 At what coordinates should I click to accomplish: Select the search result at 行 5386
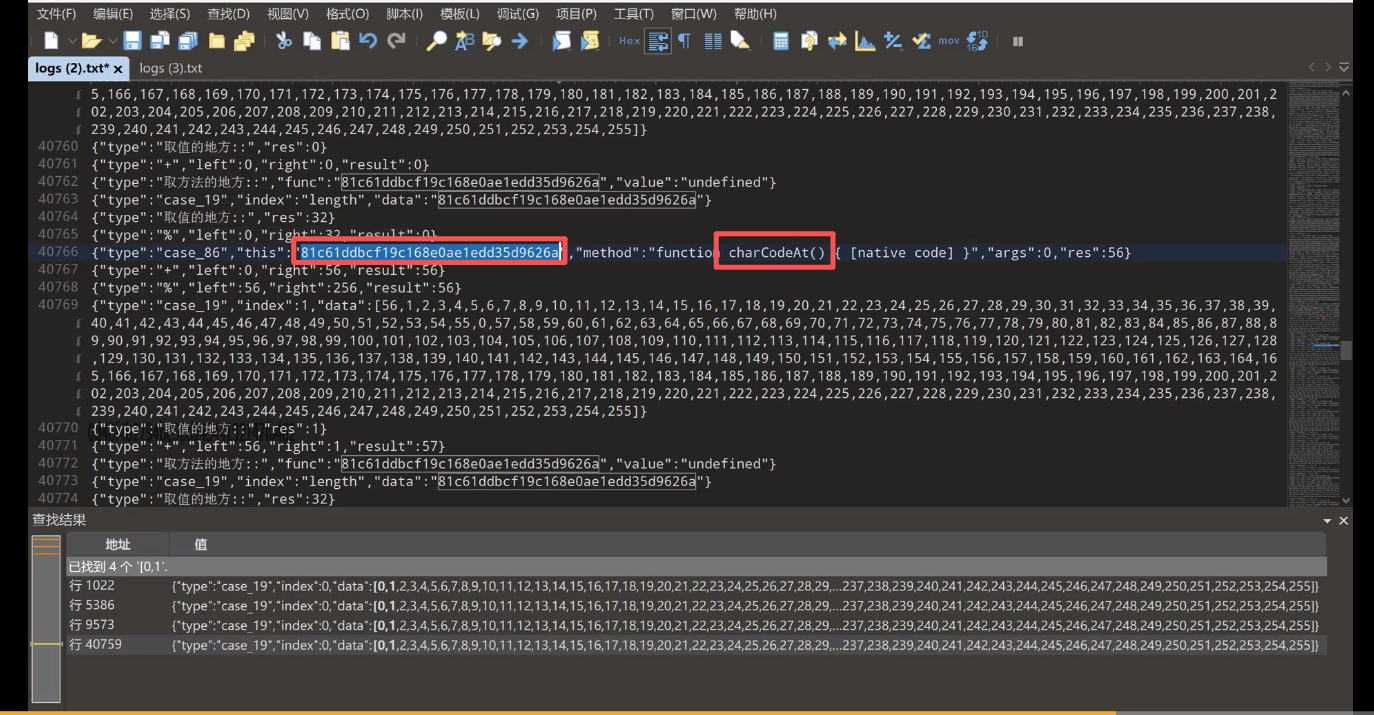click(696, 605)
